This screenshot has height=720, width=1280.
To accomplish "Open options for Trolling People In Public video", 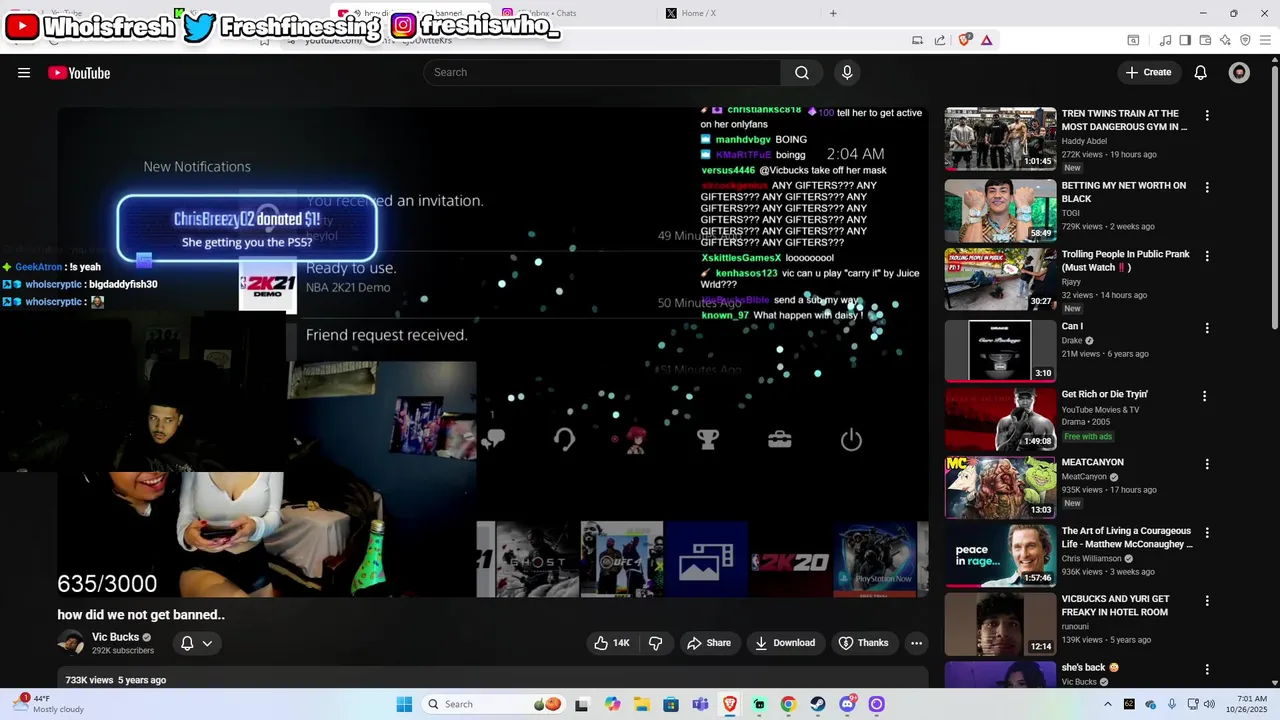I will (1207, 256).
